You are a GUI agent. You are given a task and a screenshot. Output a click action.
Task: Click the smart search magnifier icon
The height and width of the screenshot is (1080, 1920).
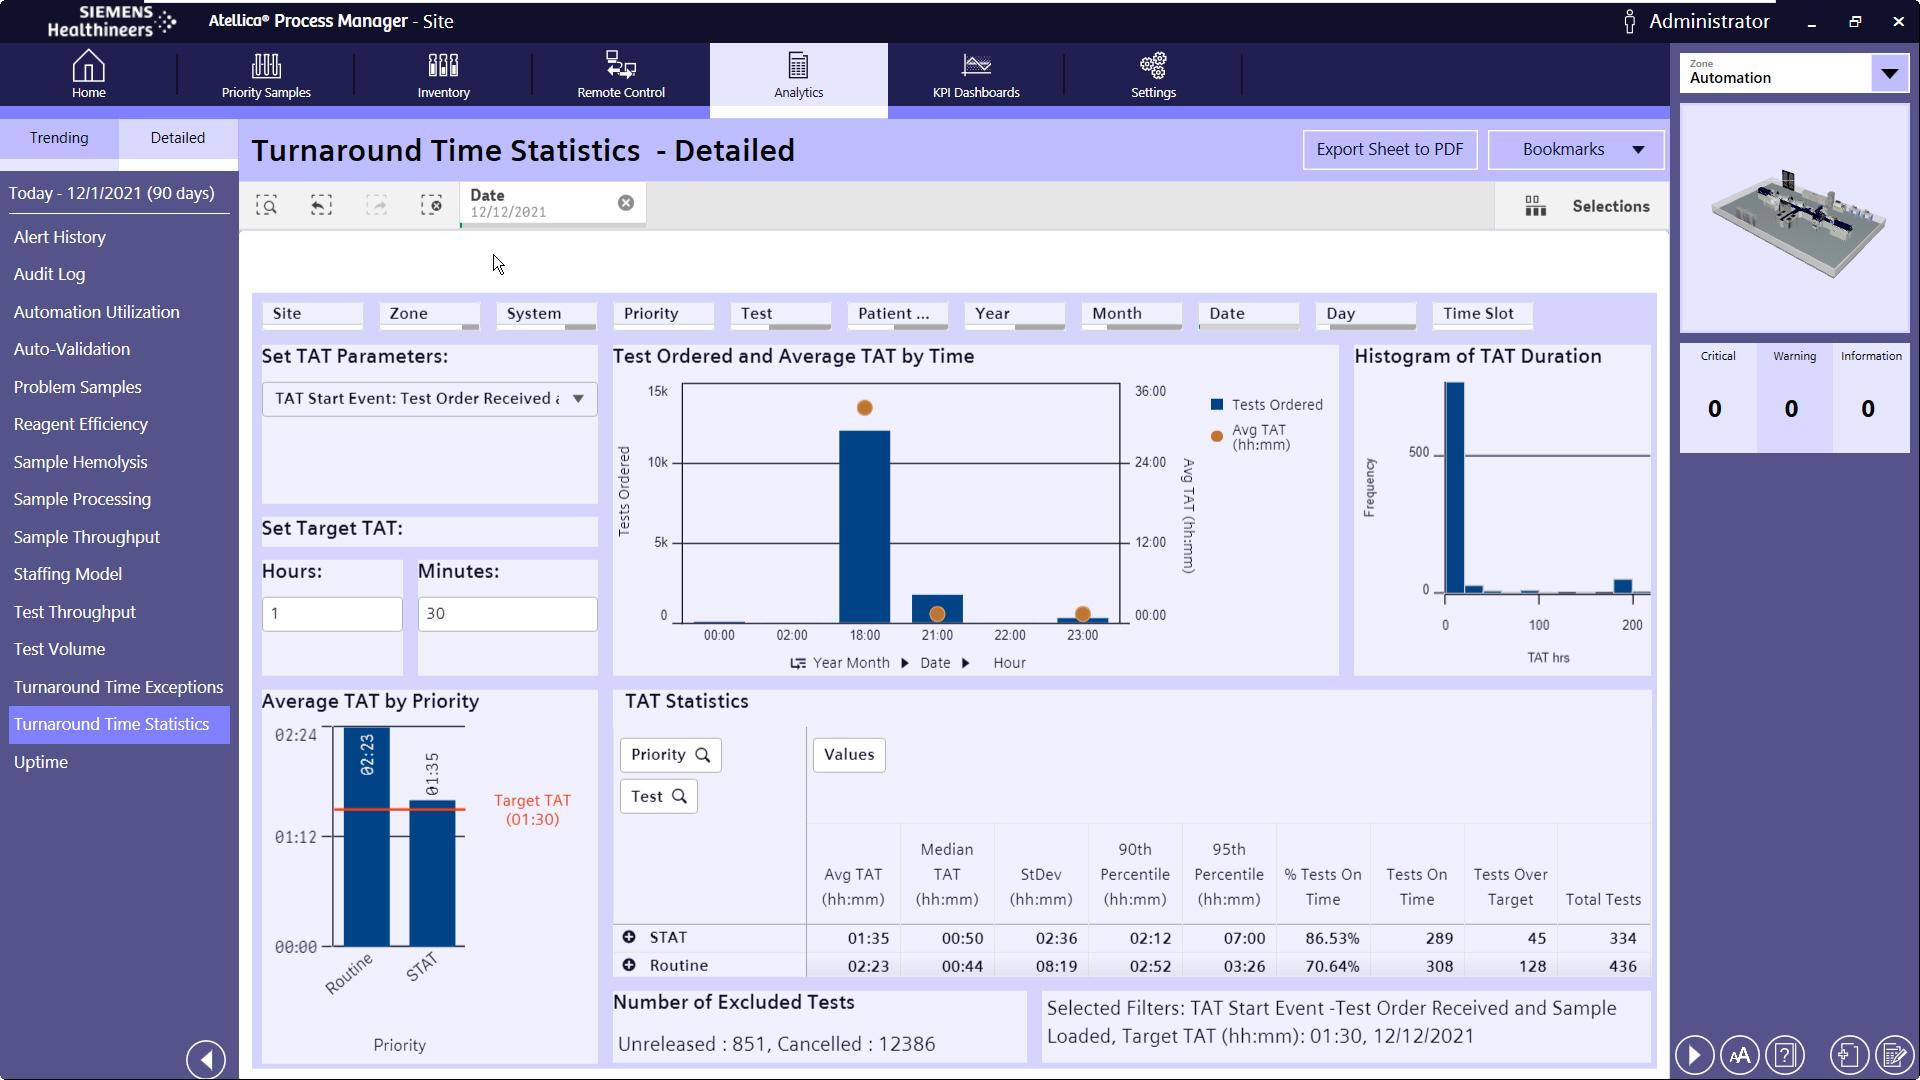266,206
